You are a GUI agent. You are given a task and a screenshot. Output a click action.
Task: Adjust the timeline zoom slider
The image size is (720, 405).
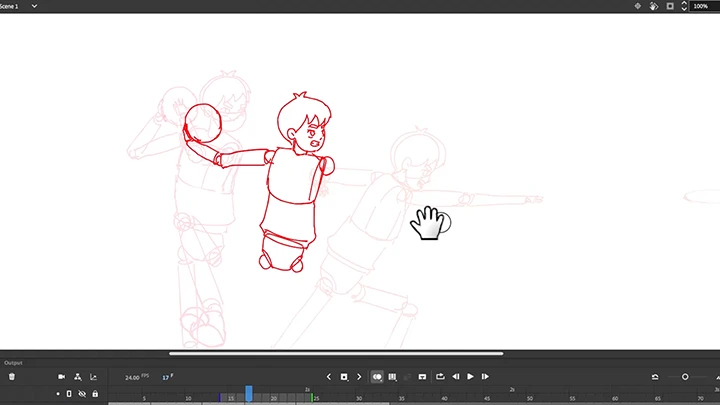[685, 377]
